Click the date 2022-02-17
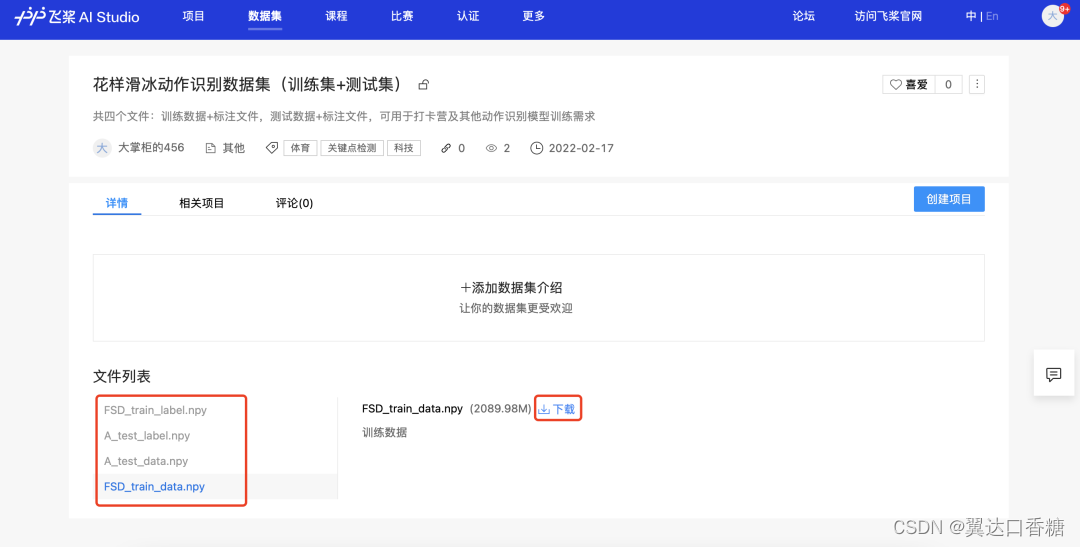Screen dimensions: 1080x547 tap(581, 148)
